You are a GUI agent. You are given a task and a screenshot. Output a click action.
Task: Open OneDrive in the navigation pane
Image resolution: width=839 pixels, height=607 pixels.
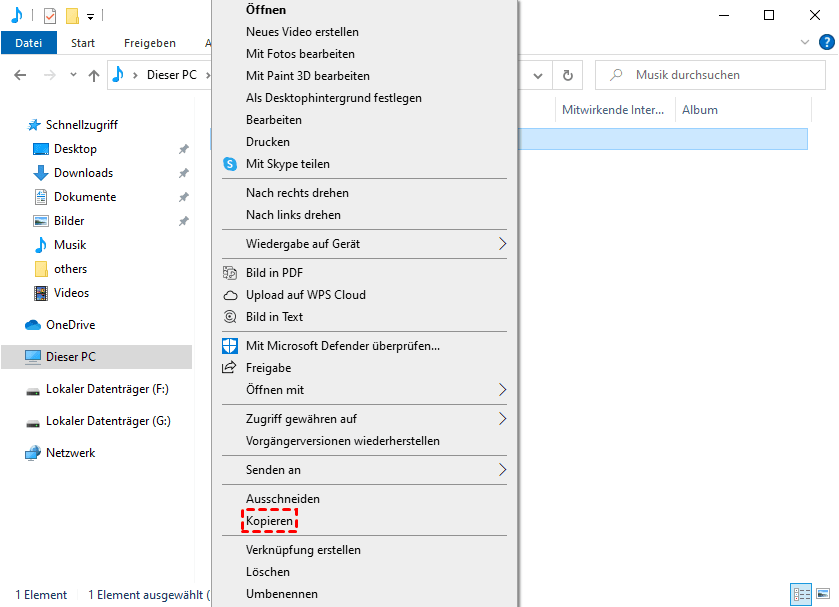click(70, 325)
